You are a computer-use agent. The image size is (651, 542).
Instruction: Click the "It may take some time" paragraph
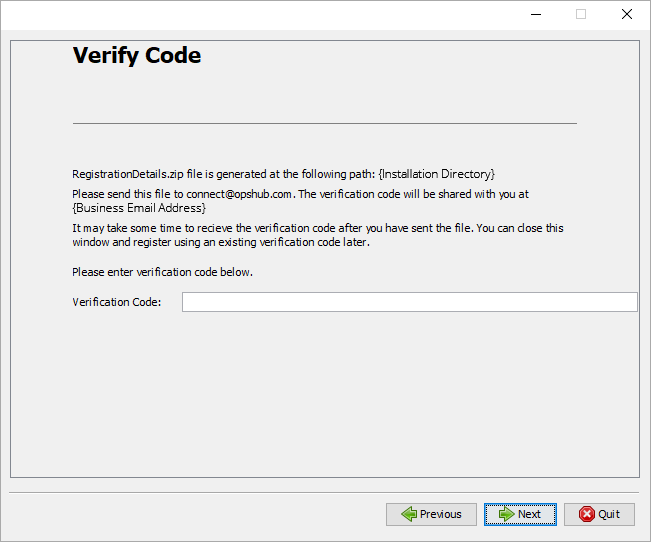click(318, 235)
